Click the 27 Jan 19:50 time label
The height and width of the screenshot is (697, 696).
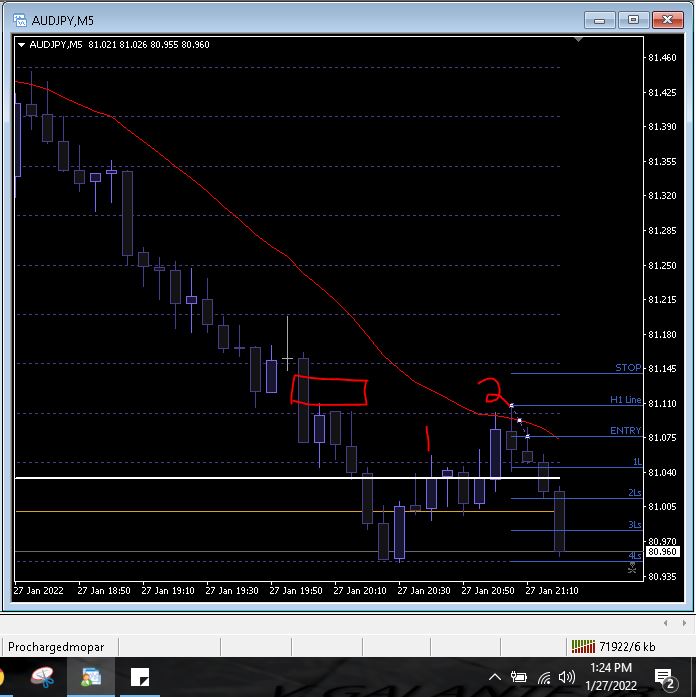pyautogui.click(x=296, y=591)
